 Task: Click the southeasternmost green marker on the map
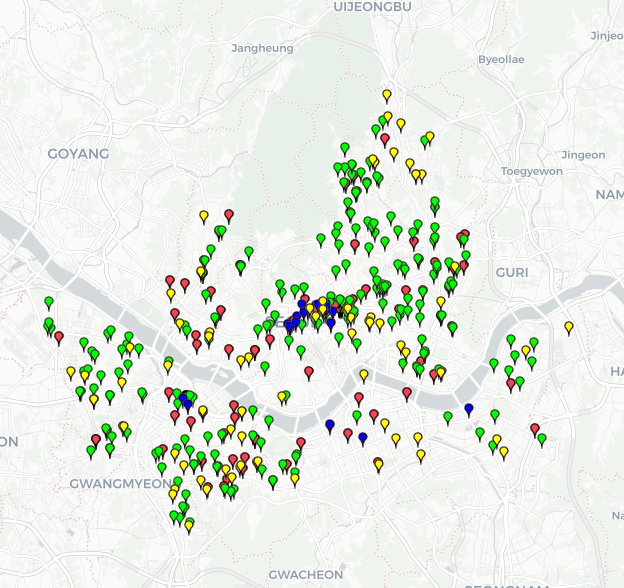[x=541, y=438]
